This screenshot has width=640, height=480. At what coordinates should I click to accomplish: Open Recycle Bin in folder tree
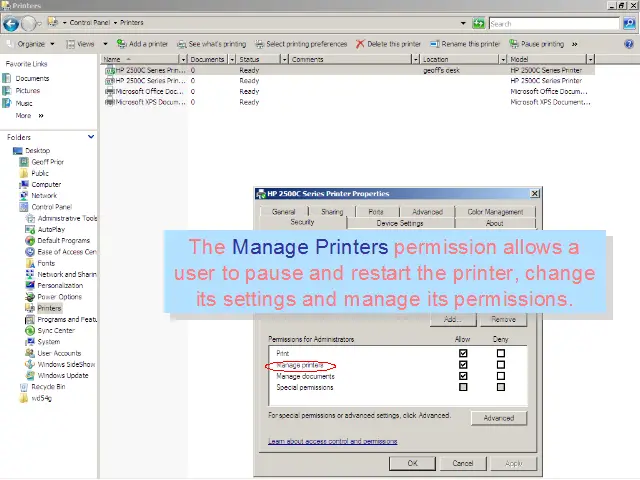click(48, 387)
